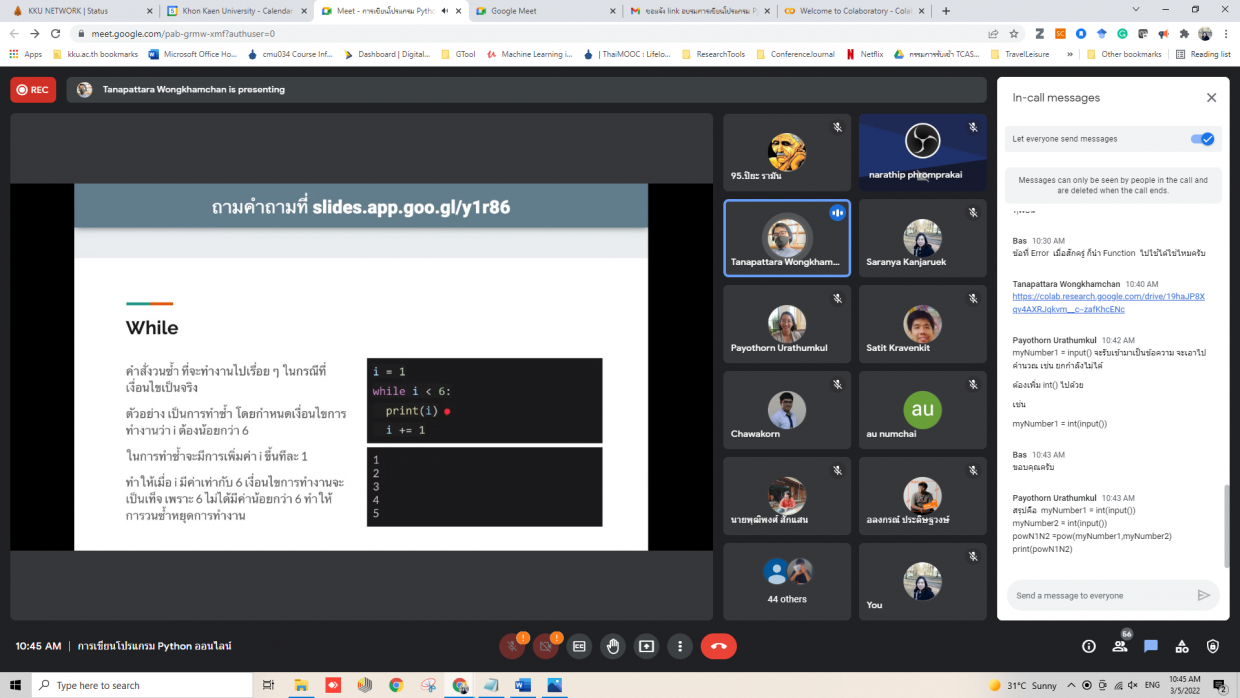Unmute your microphone in the call bar
This screenshot has height=698, width=1240.
[512, 646]
